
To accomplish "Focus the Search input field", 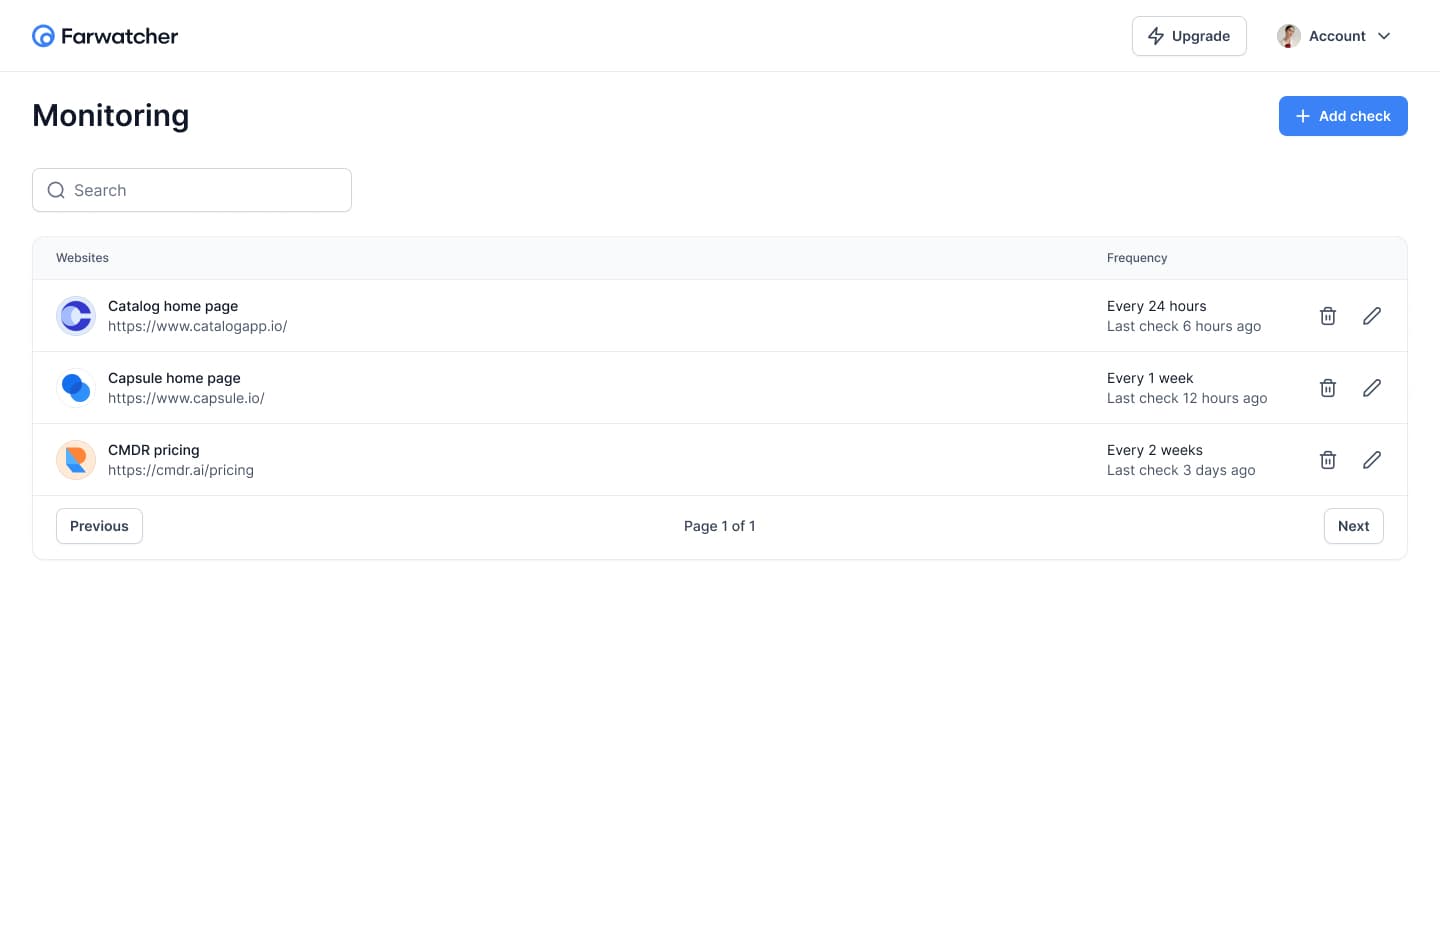I will click(200, 190).
